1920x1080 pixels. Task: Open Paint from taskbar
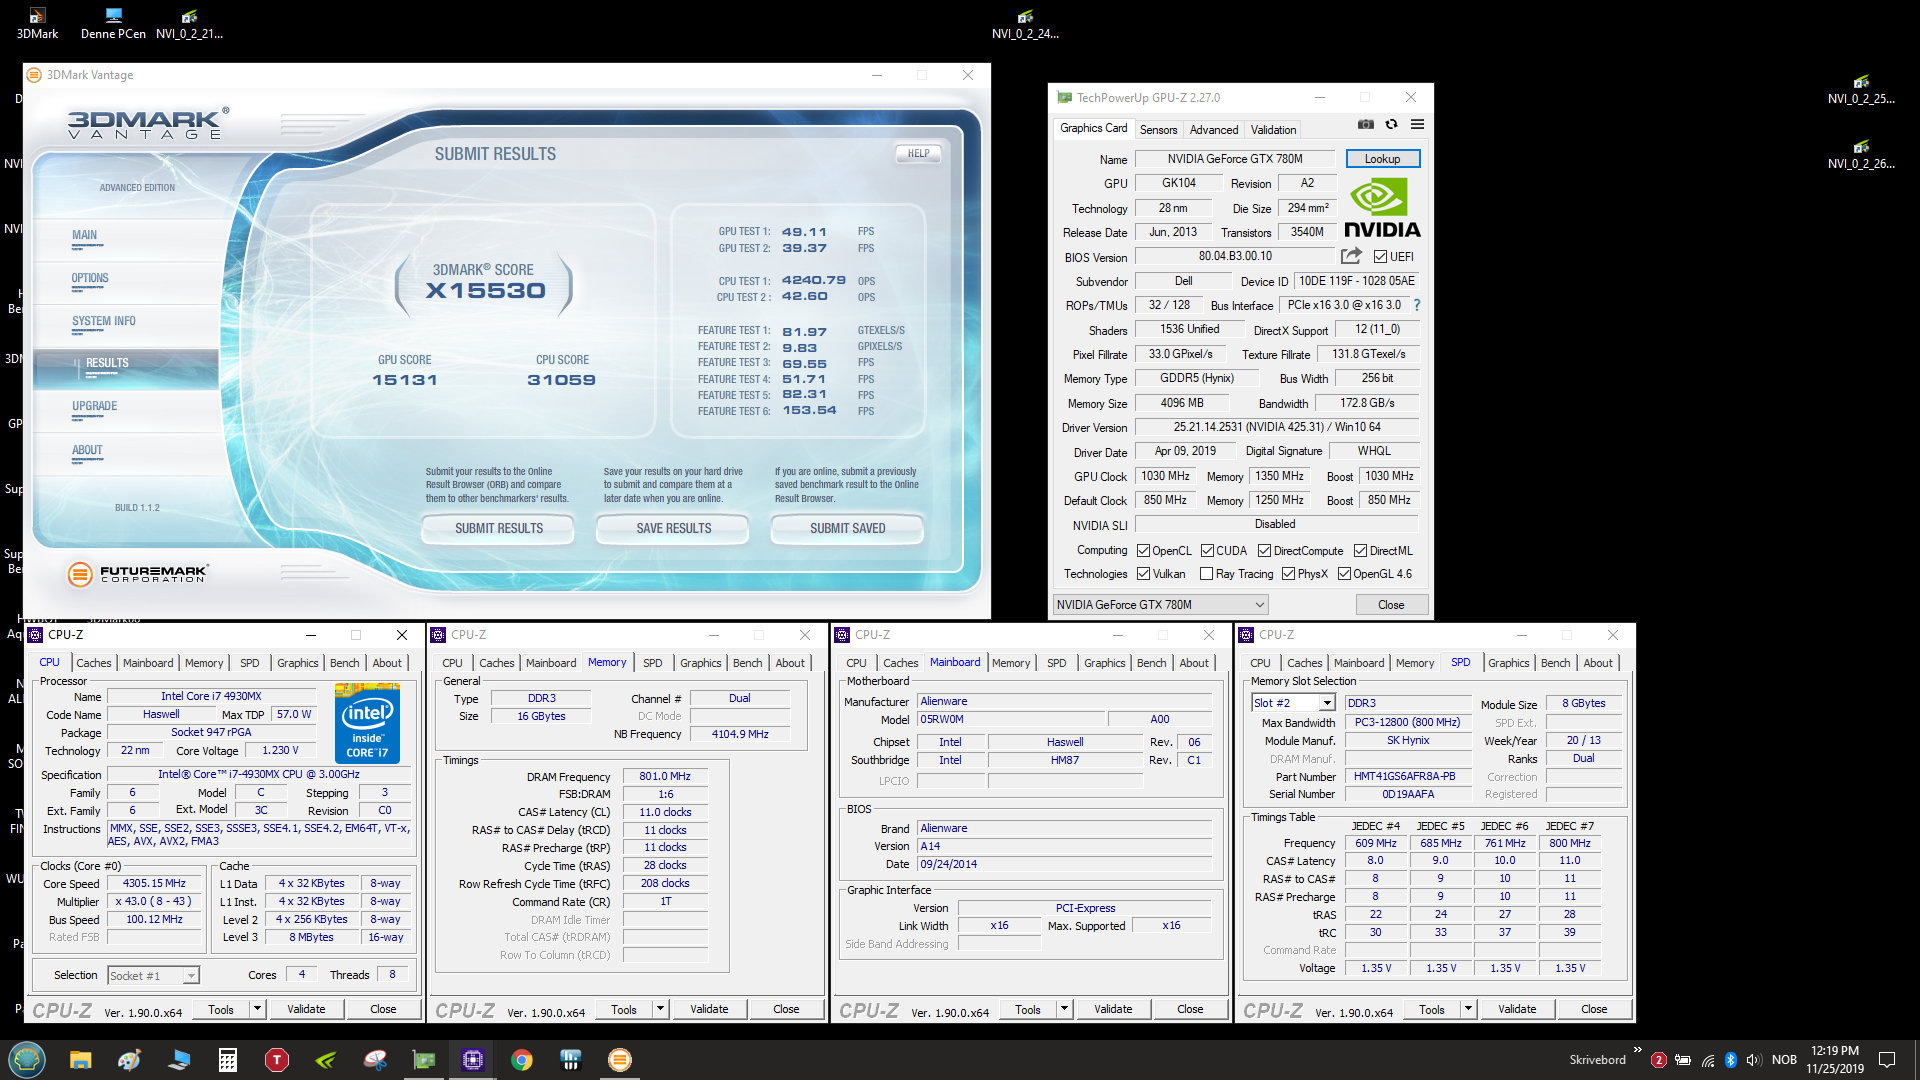click(x=130, y=1060)
